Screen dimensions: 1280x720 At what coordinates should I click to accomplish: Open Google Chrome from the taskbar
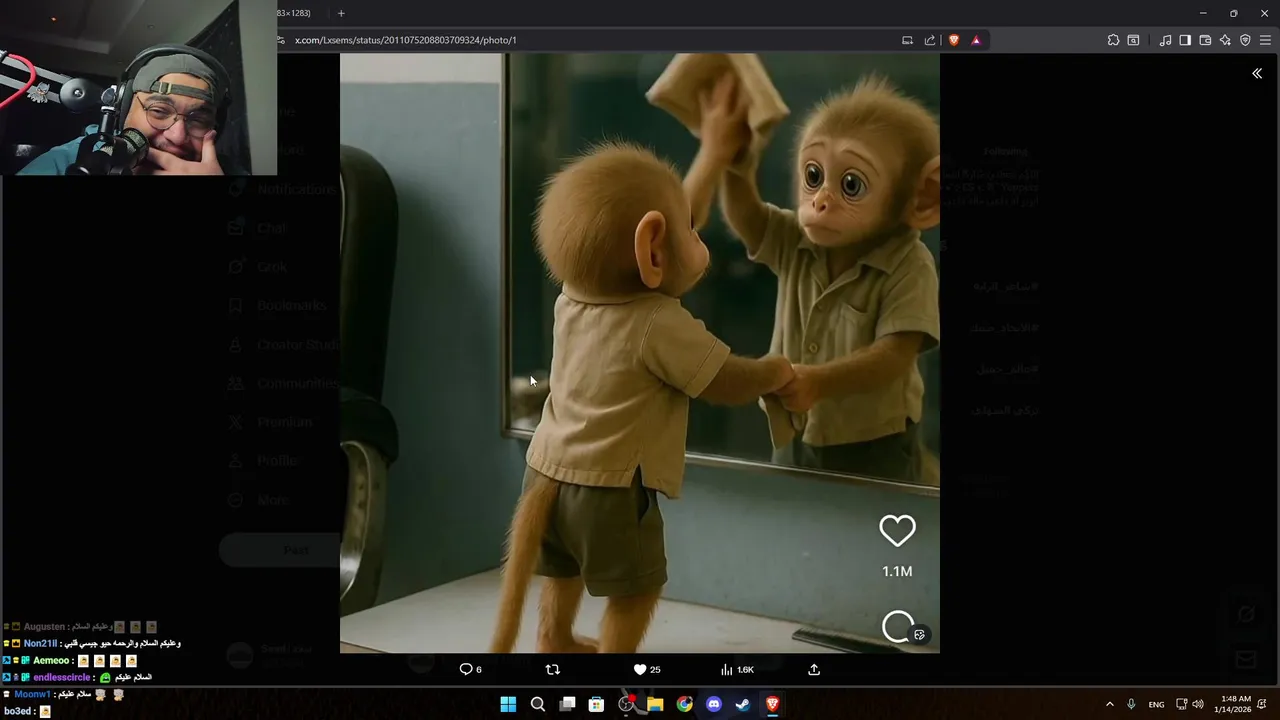(684, 704)
